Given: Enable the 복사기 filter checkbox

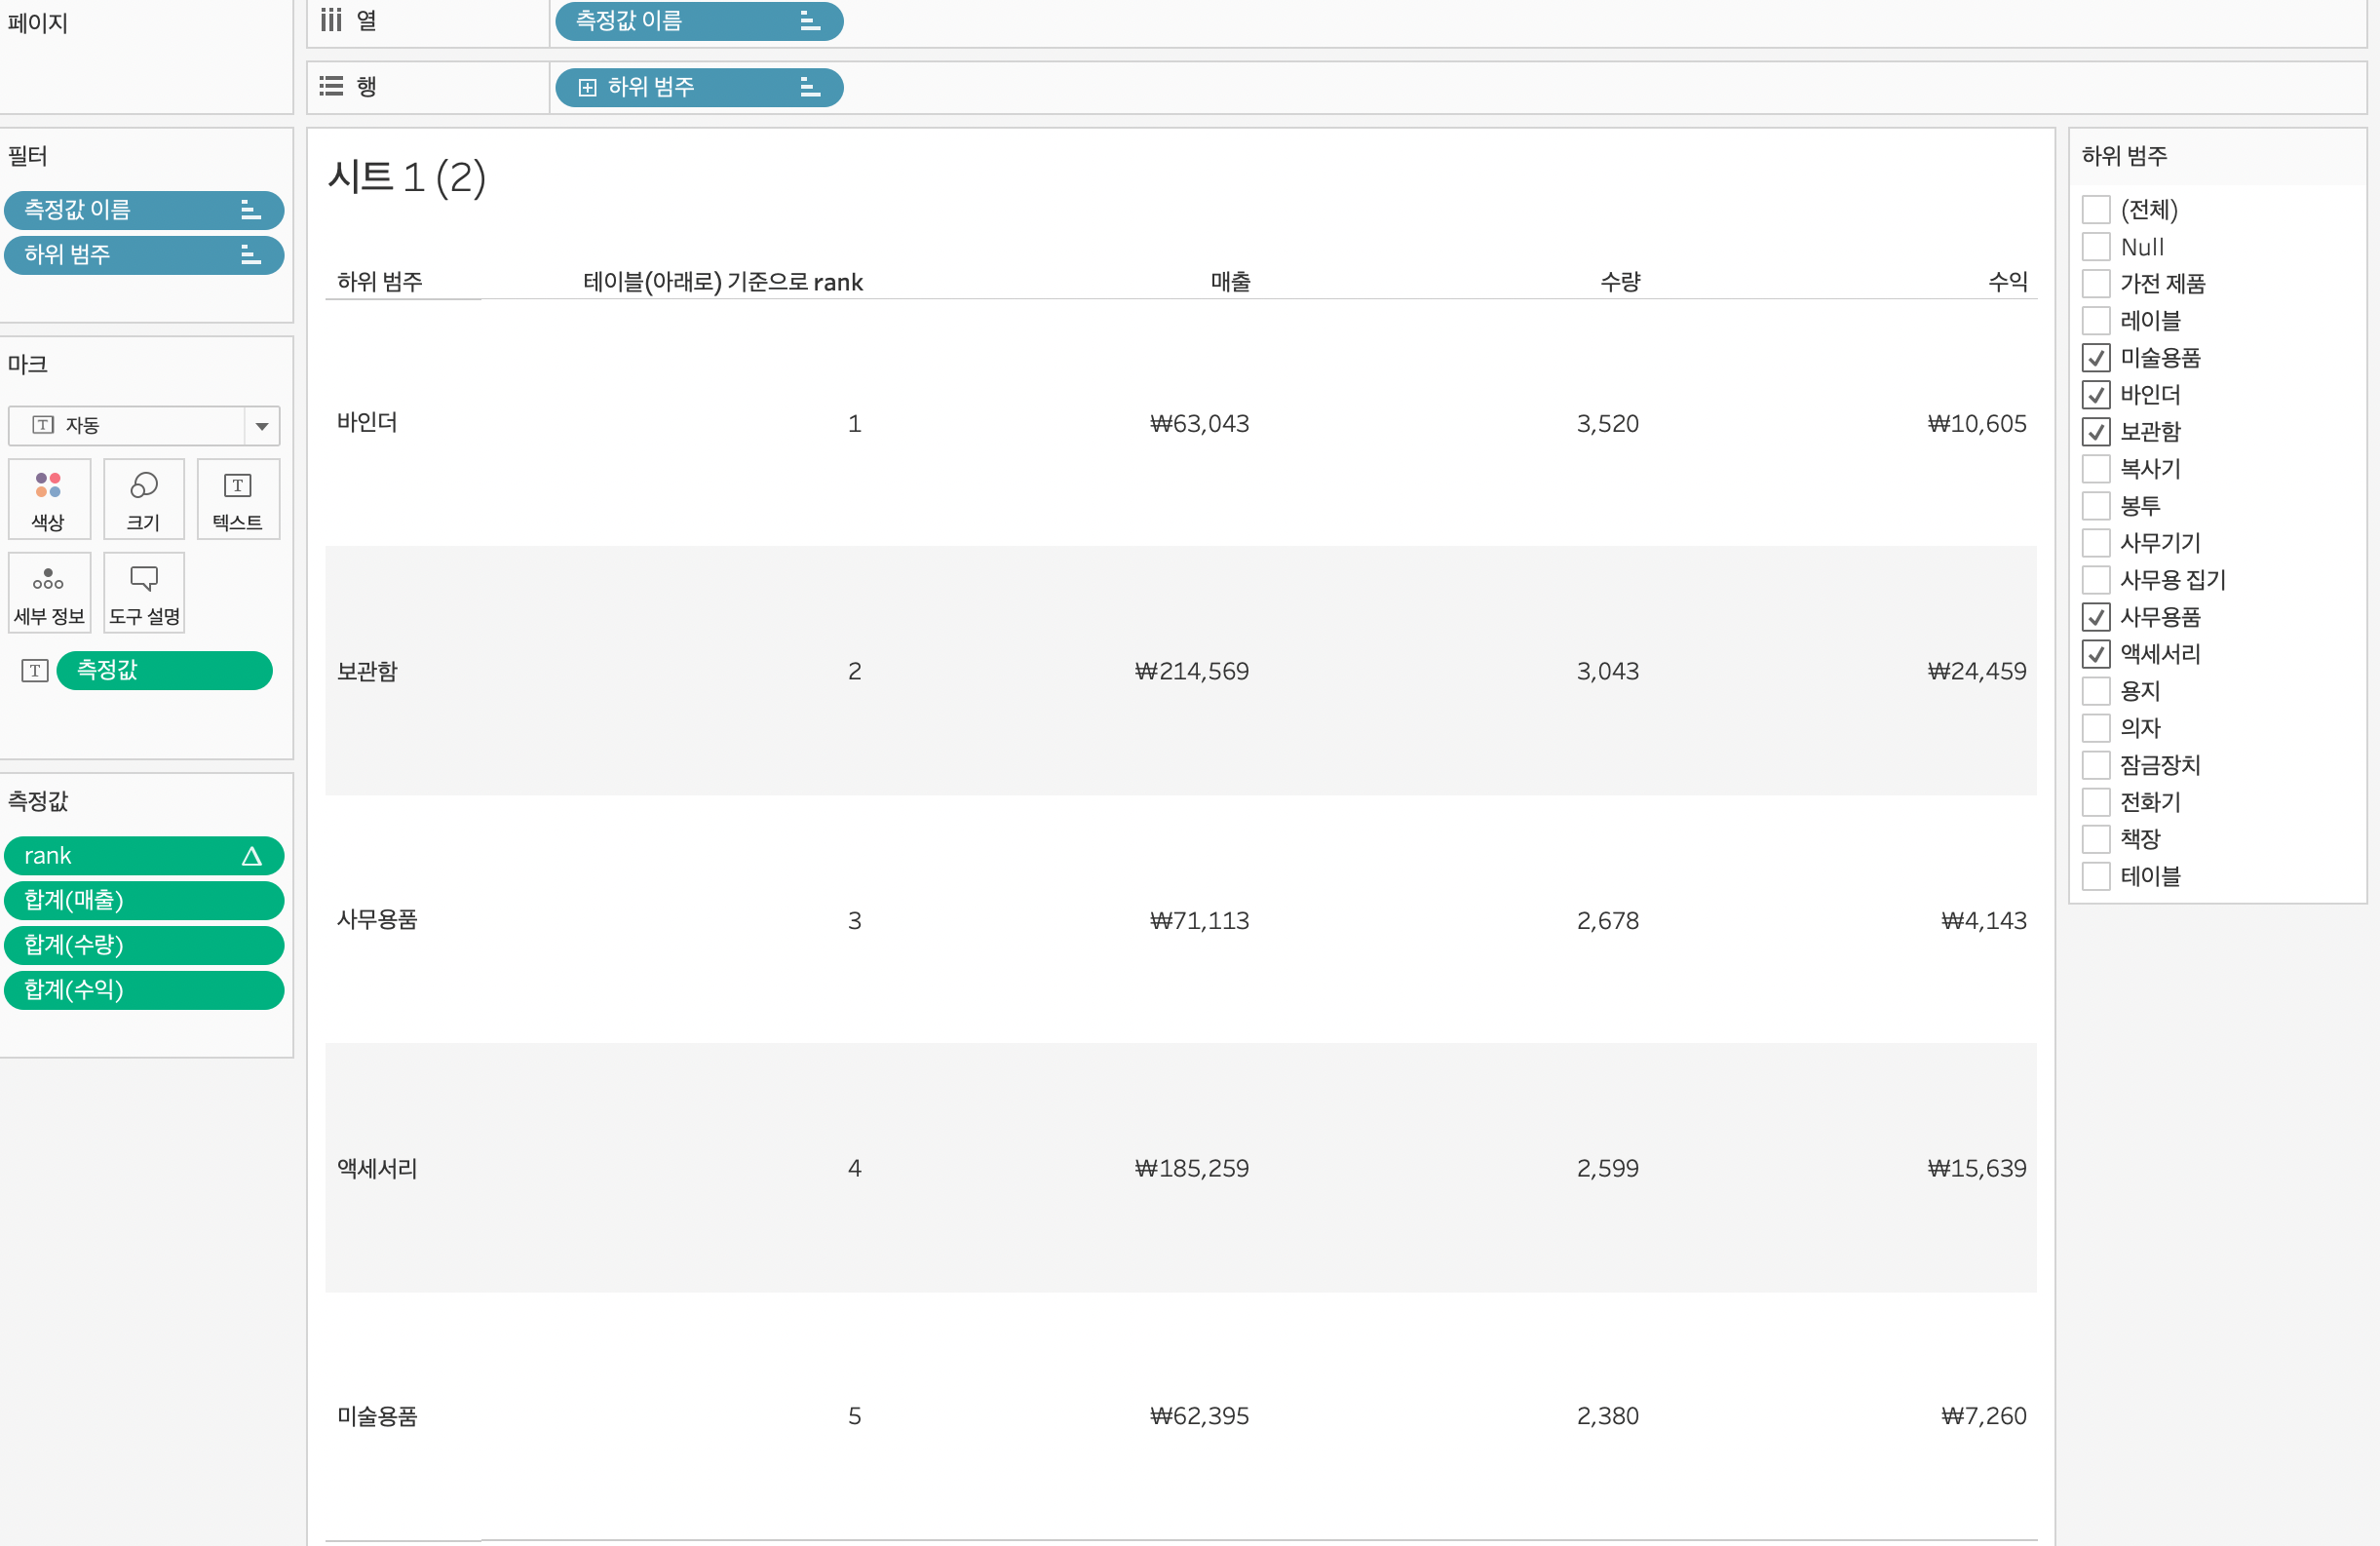Looking at the screenshot, I should pyautogui.click(x=2096, y=469).
